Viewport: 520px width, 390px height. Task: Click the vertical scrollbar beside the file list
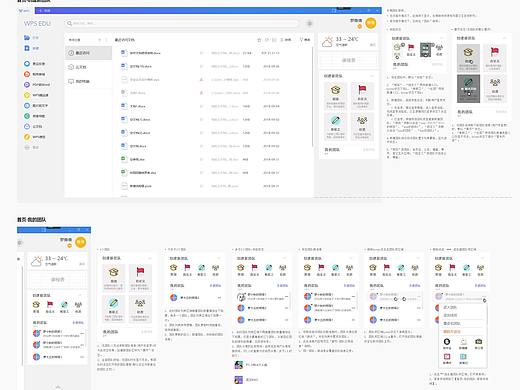[x=313, y=97]
